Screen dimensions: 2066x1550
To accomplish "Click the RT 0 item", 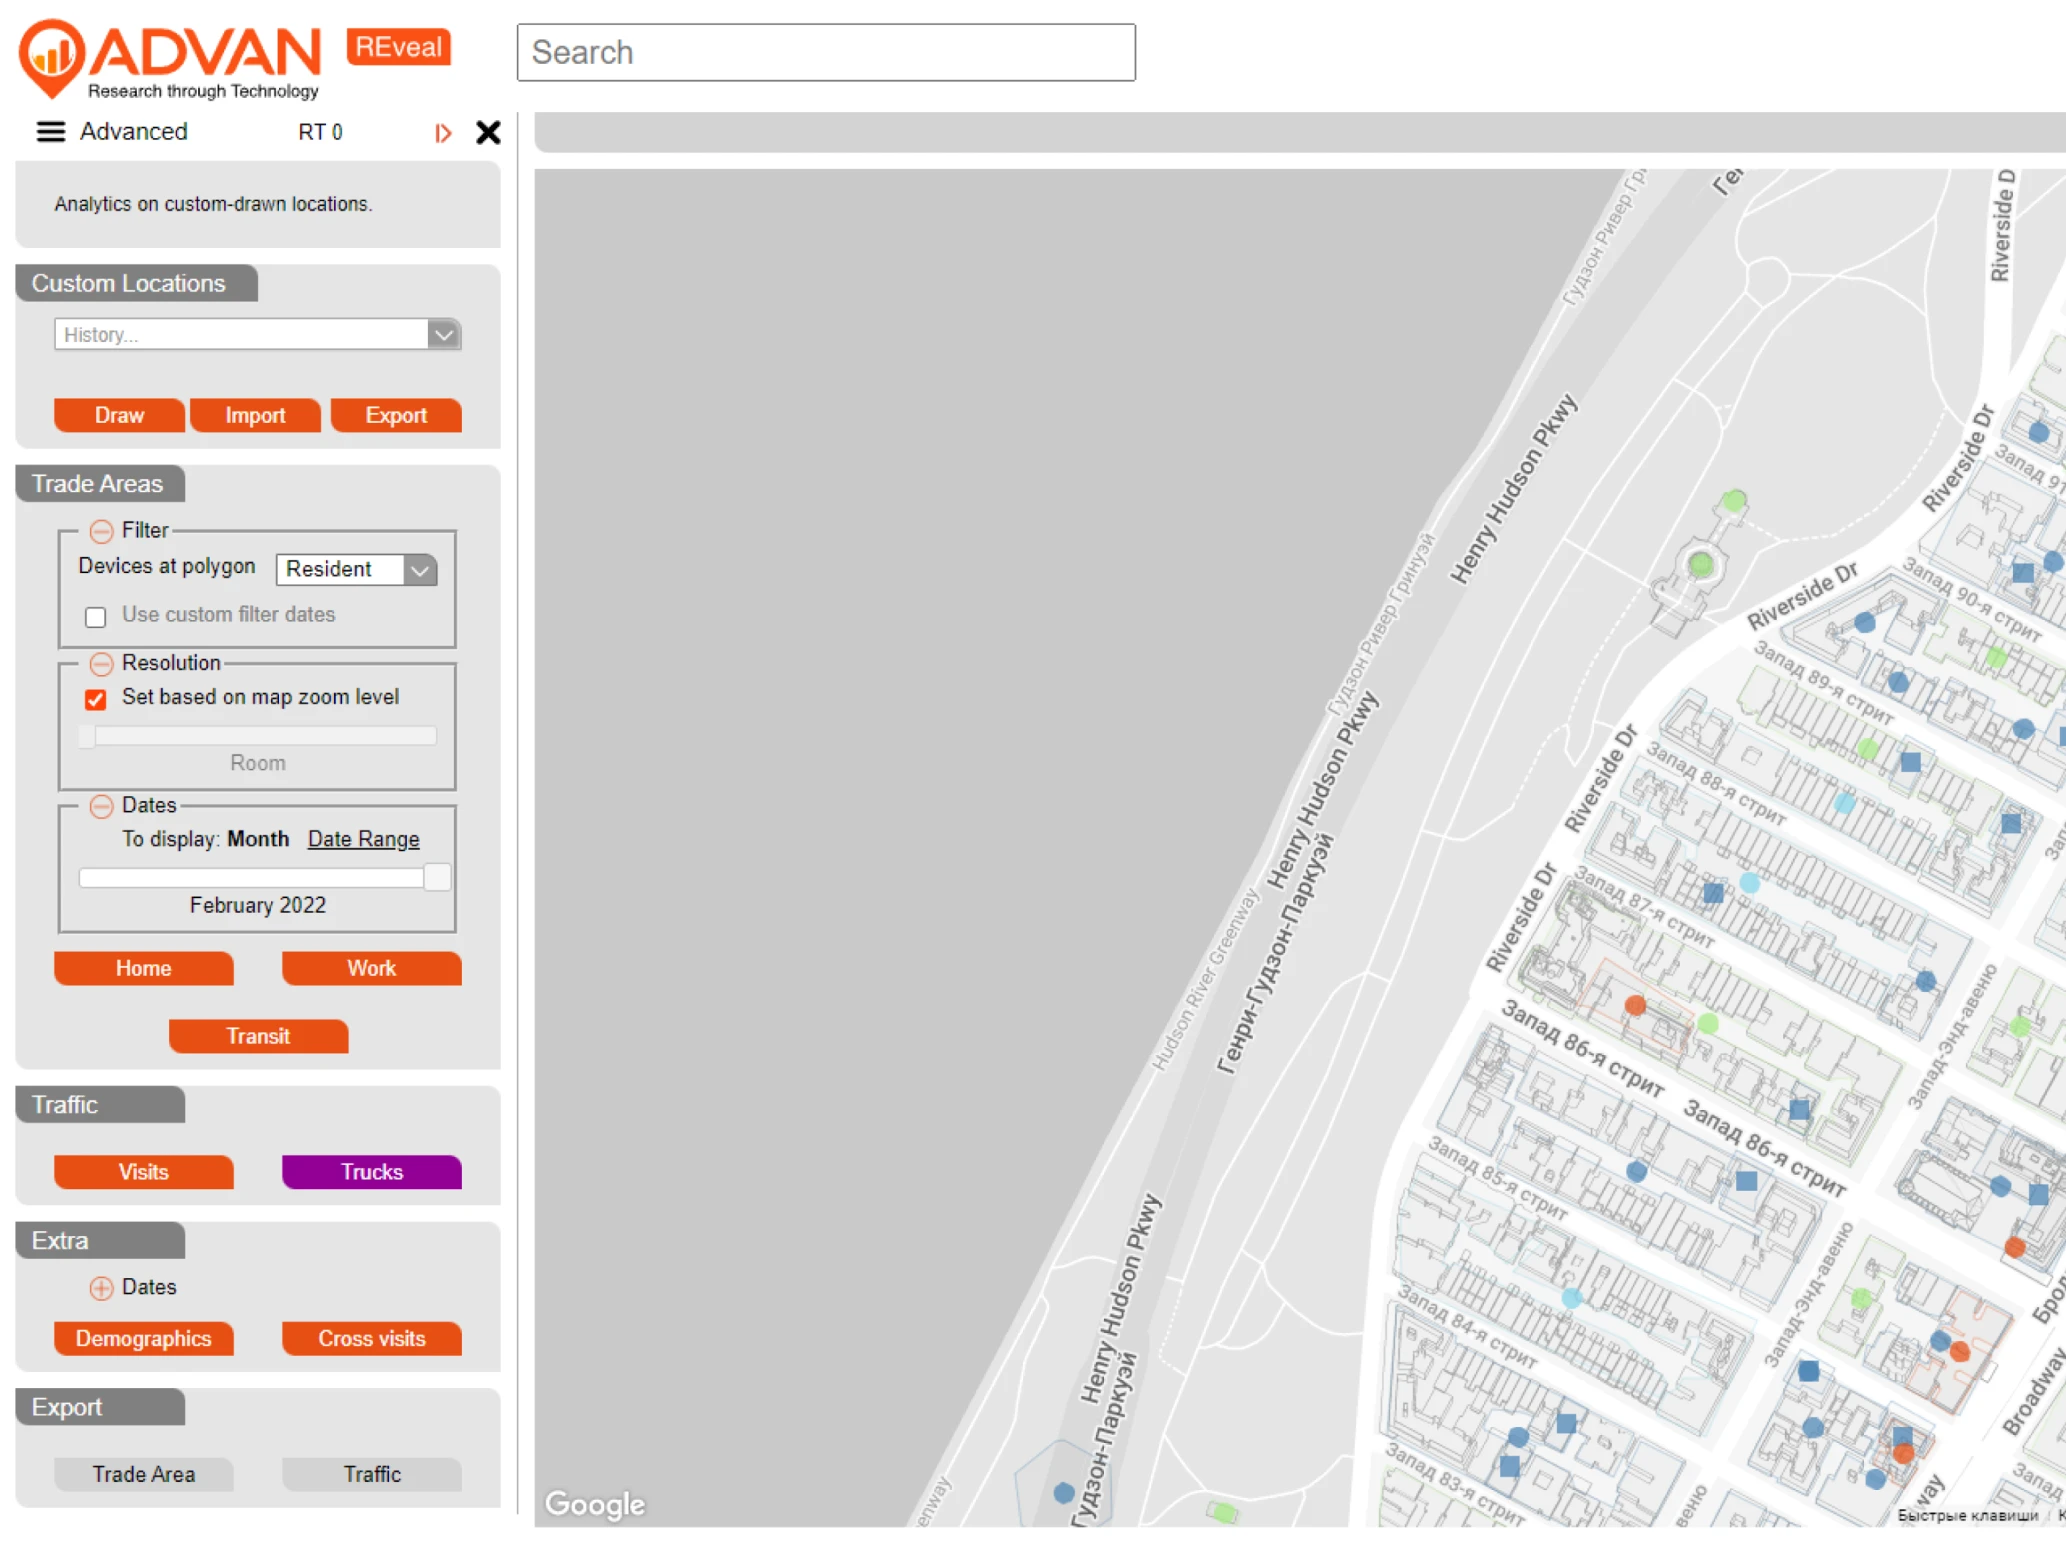I will click(x=320, y=131).
